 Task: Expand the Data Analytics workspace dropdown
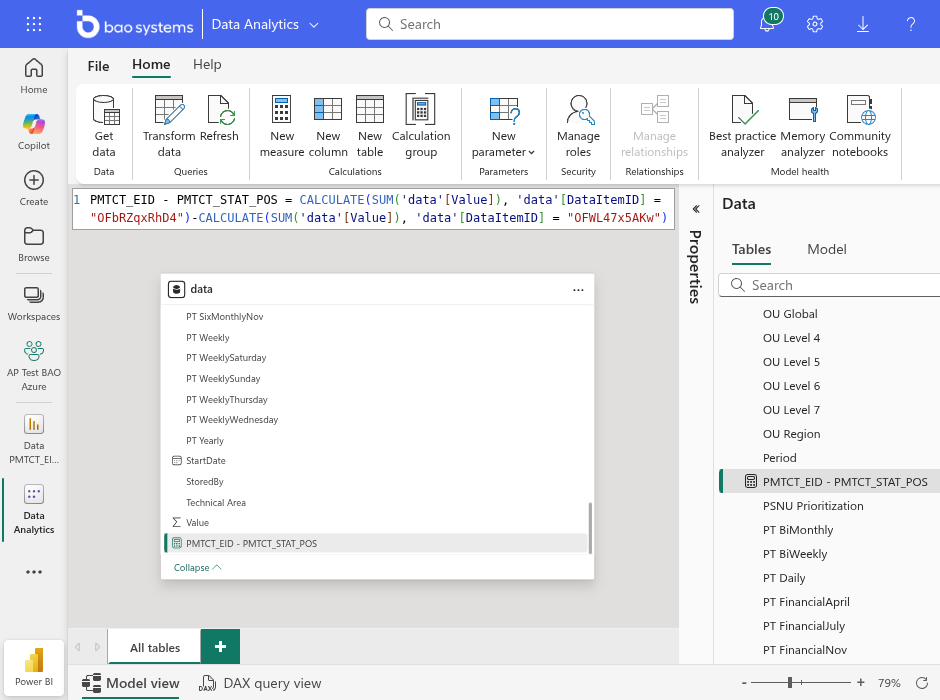pos(314,25)
